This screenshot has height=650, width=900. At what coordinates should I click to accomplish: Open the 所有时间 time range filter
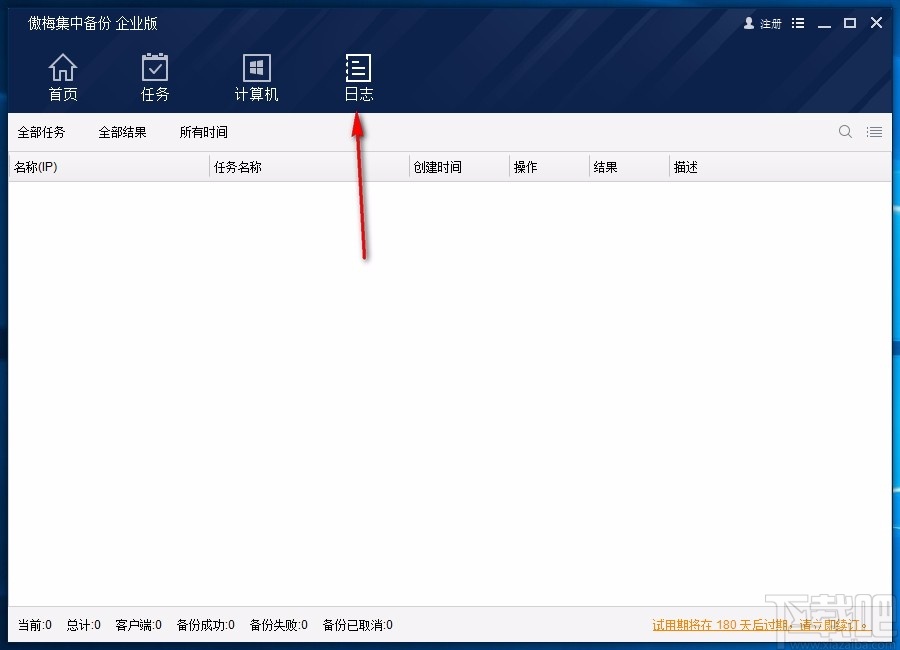click(x=202, y=131)
